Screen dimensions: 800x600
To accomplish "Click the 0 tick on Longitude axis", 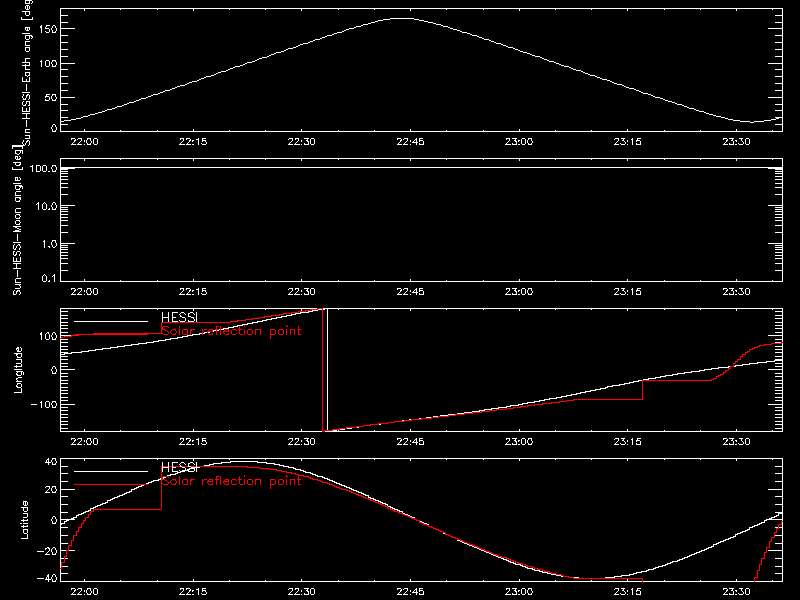I will (54, 370).
